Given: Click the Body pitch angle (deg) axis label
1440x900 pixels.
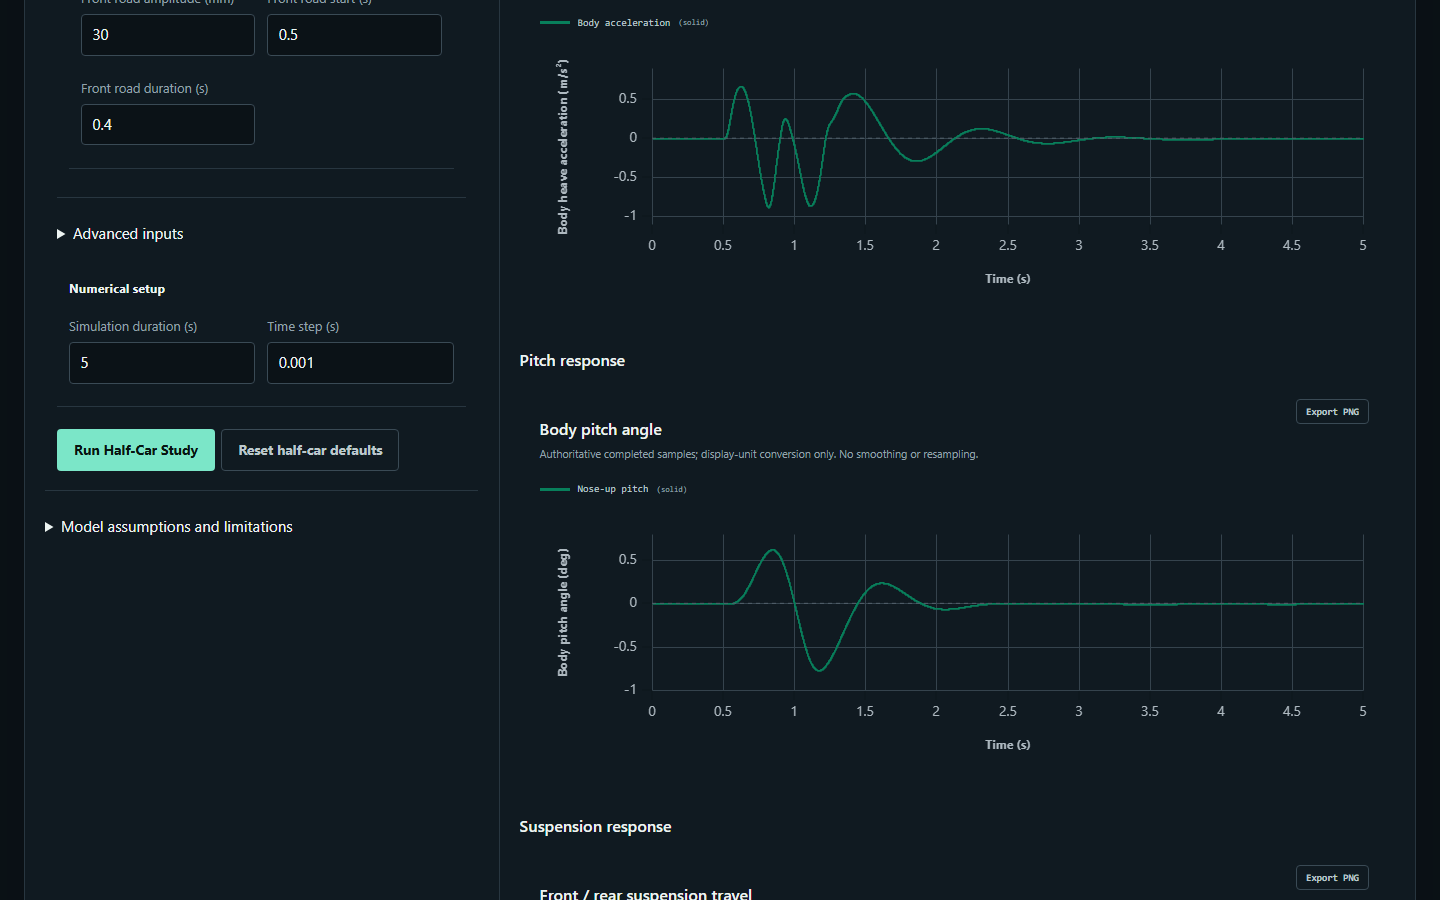Looking at the screenshot, I should tap(563, 612).
